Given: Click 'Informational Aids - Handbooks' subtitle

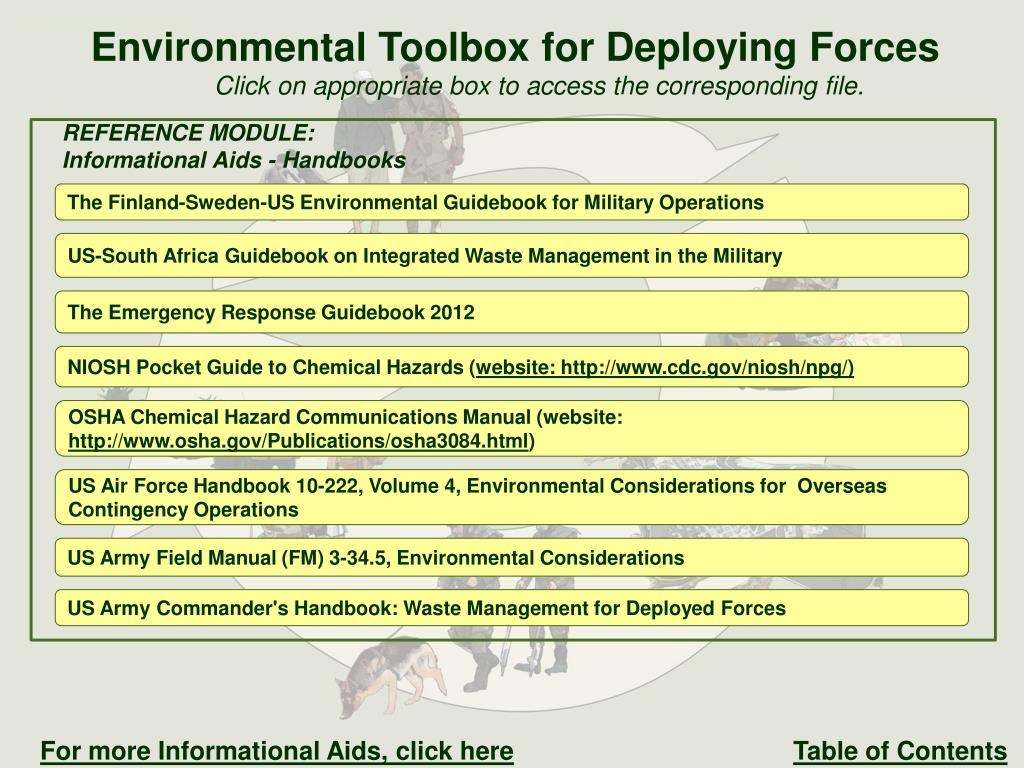Looking at the screenshot, I should point(234,160).
